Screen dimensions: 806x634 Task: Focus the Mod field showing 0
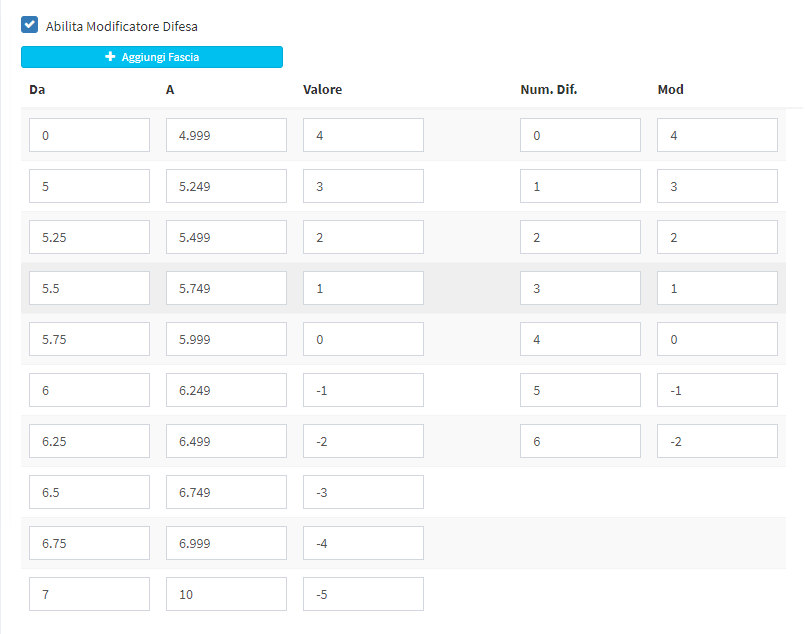pyautogui.click(x=717, y=339)
